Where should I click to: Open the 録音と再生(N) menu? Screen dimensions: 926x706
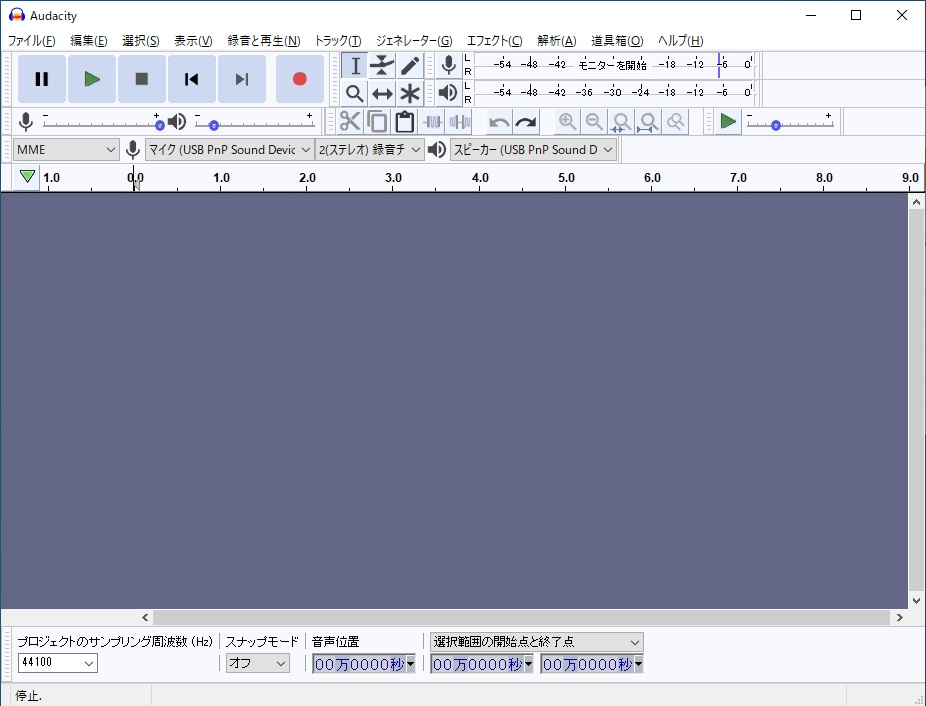(x=263, y=41)
